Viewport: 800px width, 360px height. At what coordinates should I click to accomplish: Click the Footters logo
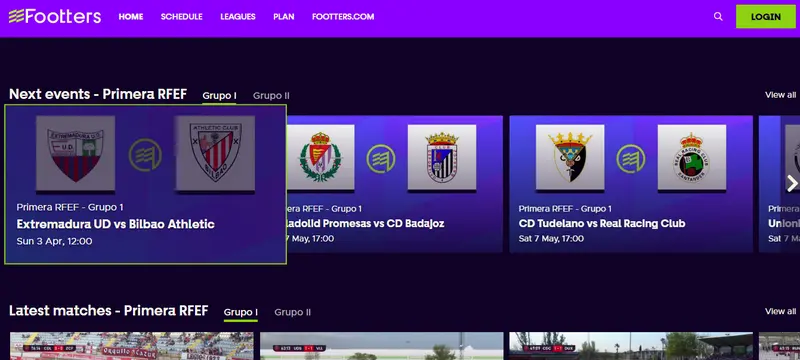tap(55, 16)
